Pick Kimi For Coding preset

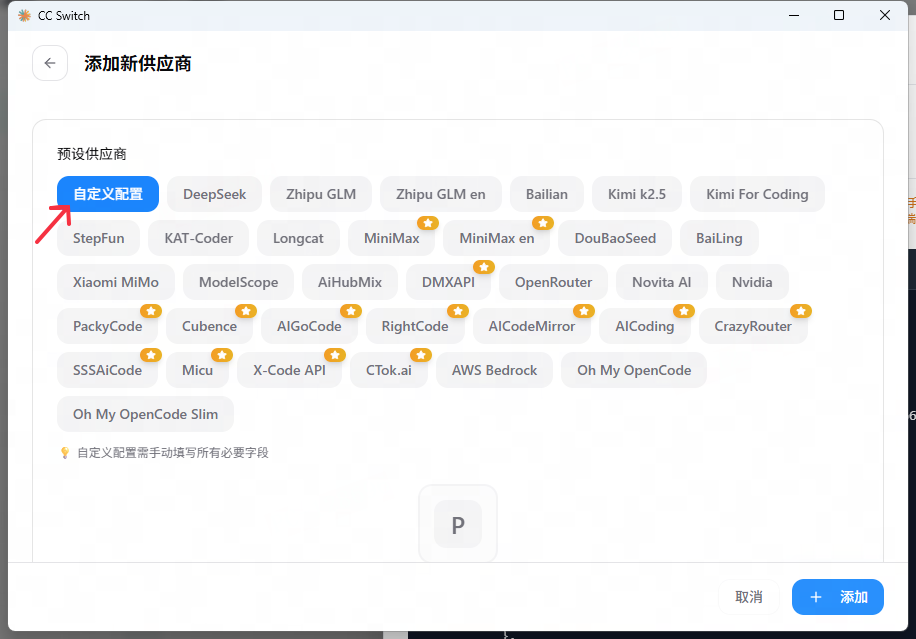point(757,194)
